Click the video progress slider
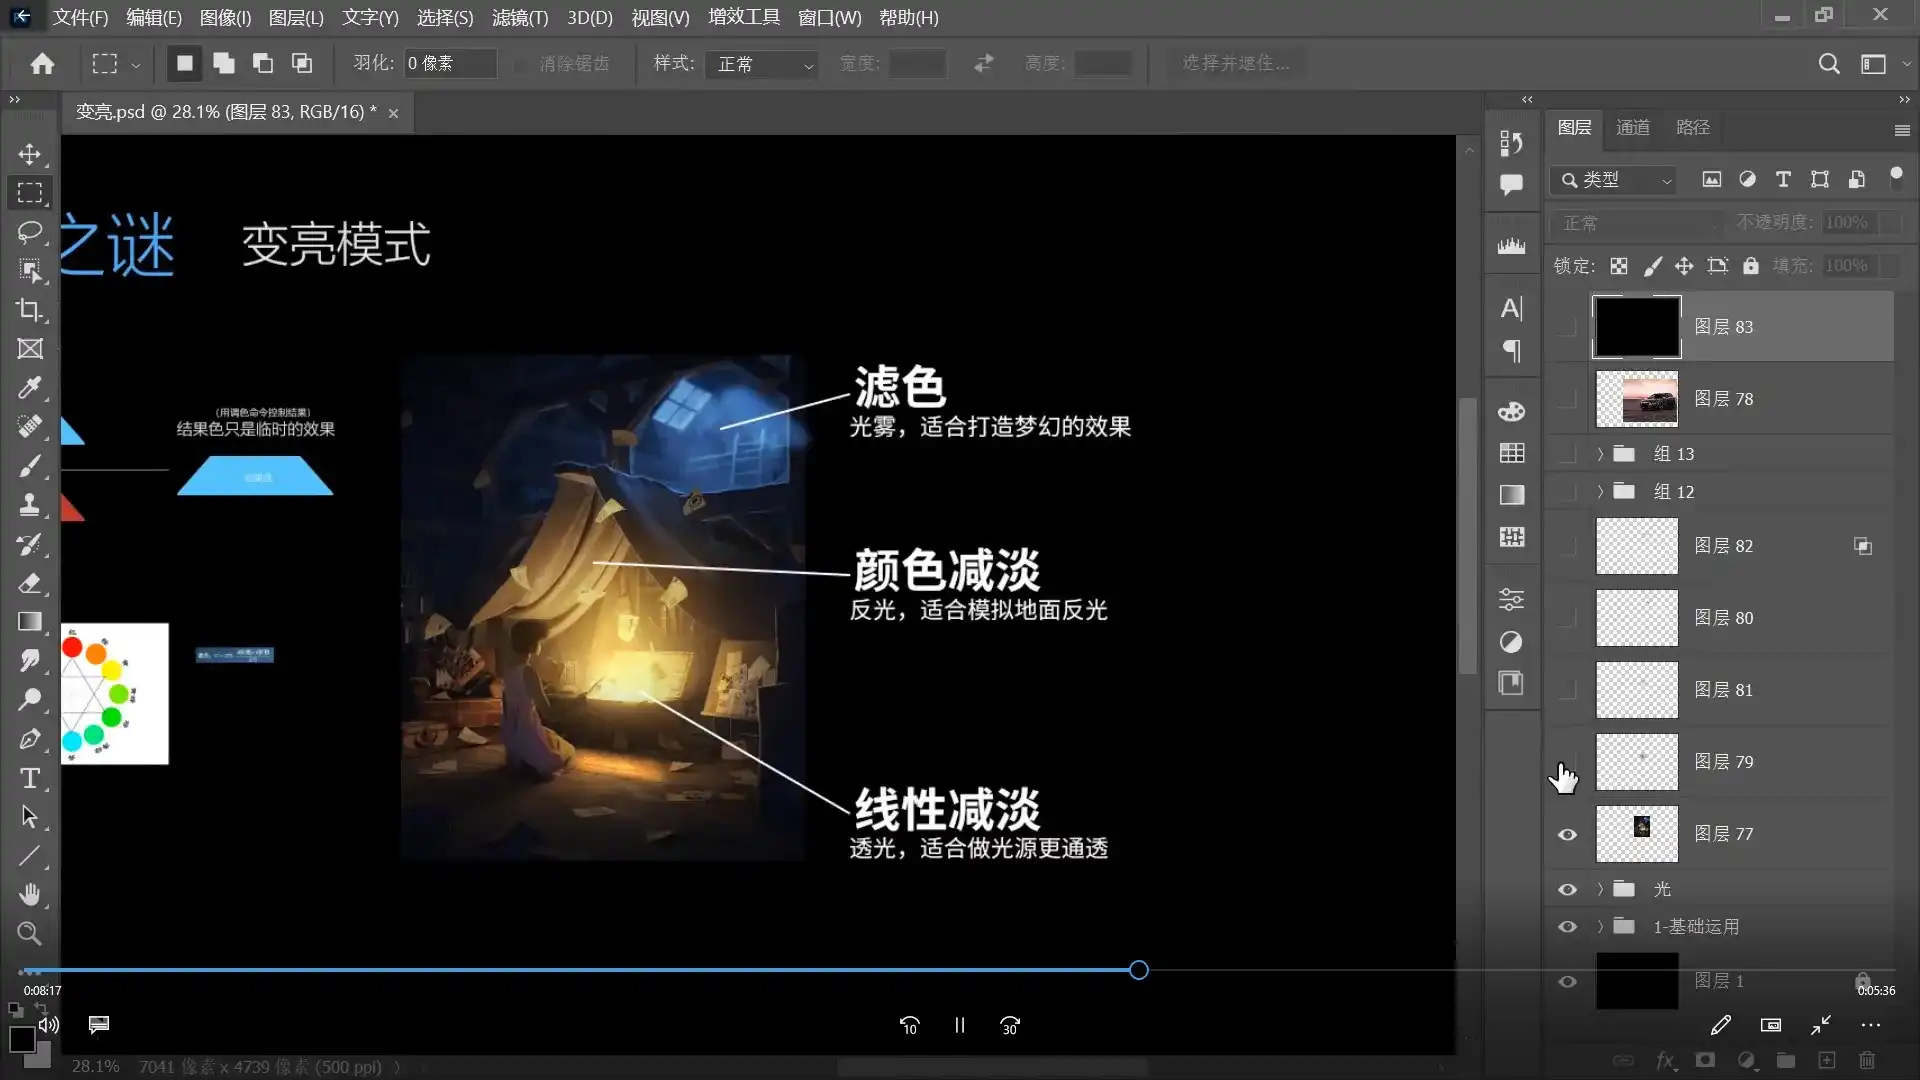The width and height of the screenshot is (1920, 1080). tap(1137, 969)
